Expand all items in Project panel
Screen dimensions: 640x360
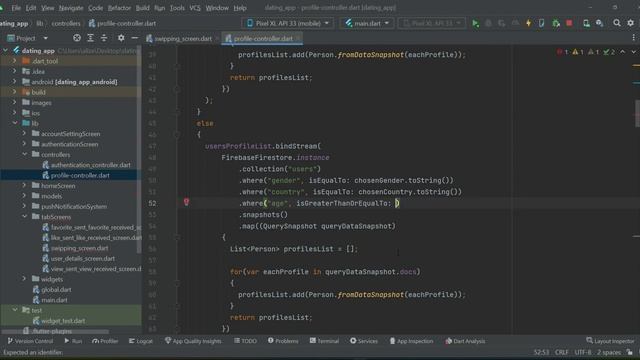90,38
